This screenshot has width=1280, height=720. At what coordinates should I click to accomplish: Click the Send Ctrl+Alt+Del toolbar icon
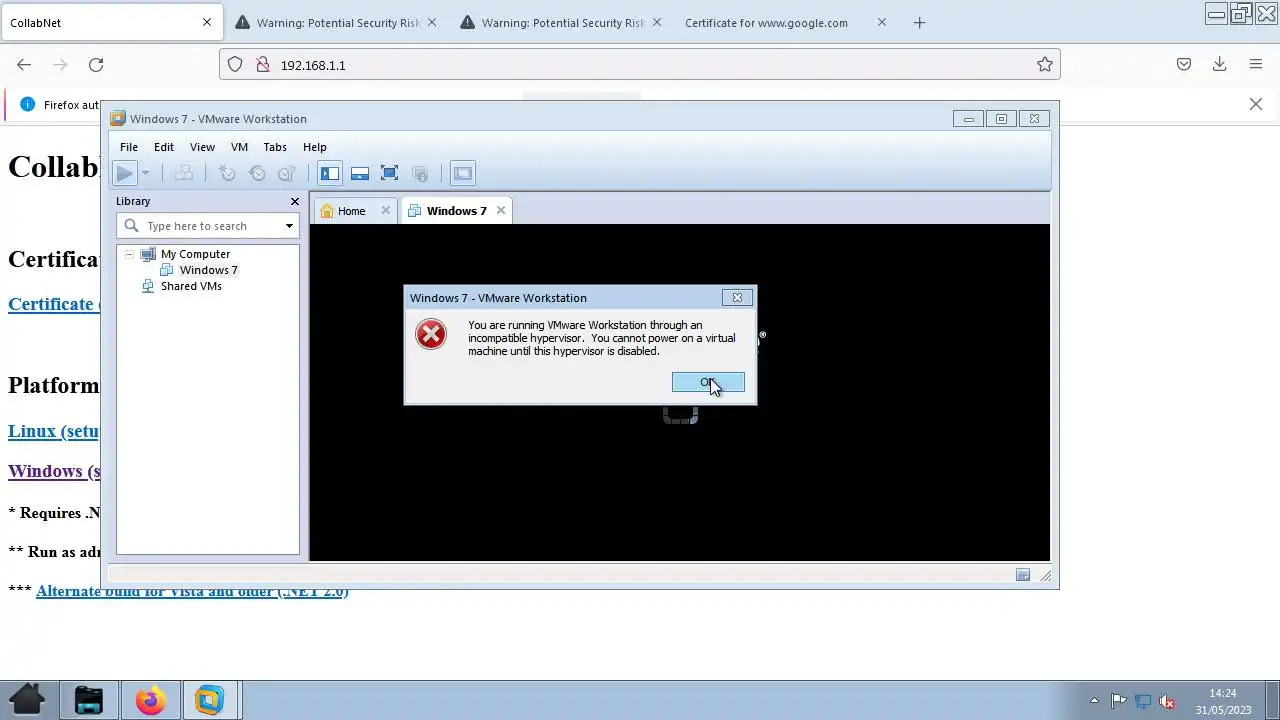coord(184,174)
